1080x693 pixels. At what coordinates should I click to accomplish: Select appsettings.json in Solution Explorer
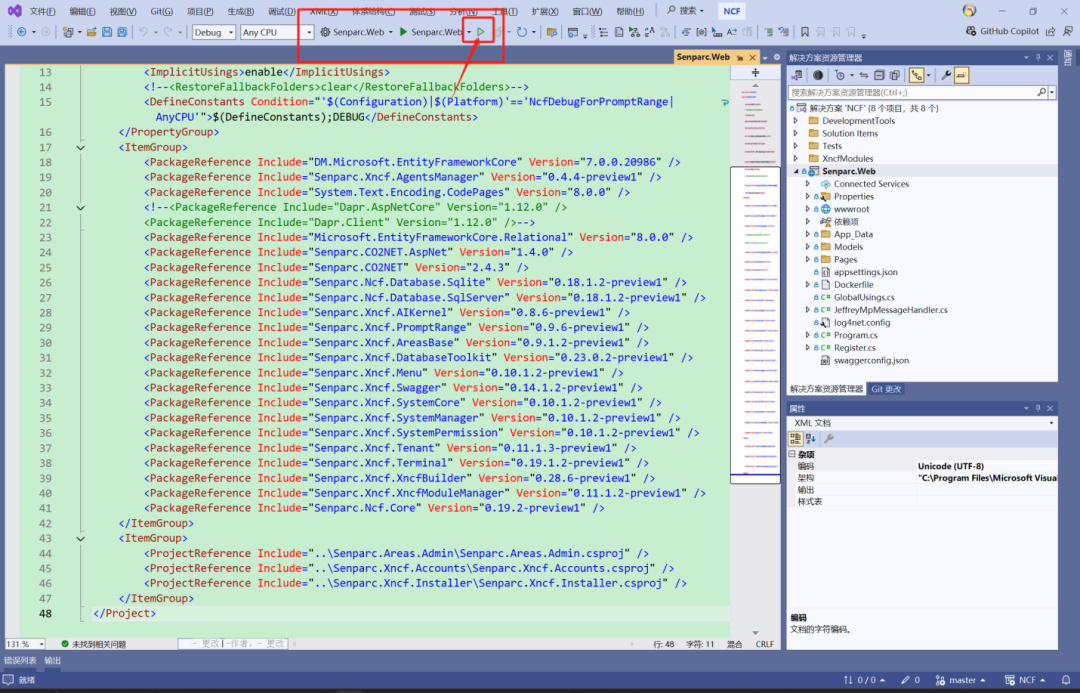(865, 272)
